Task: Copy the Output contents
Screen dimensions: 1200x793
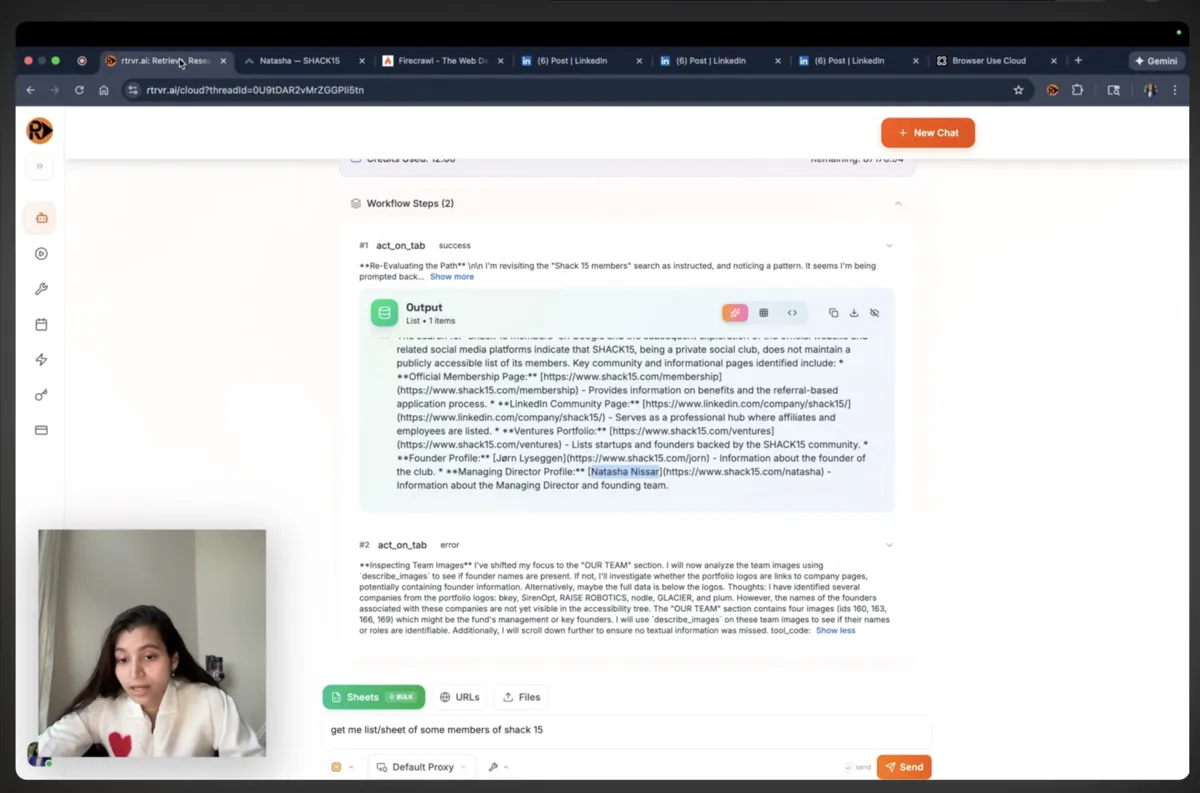Action: [834, 313]
